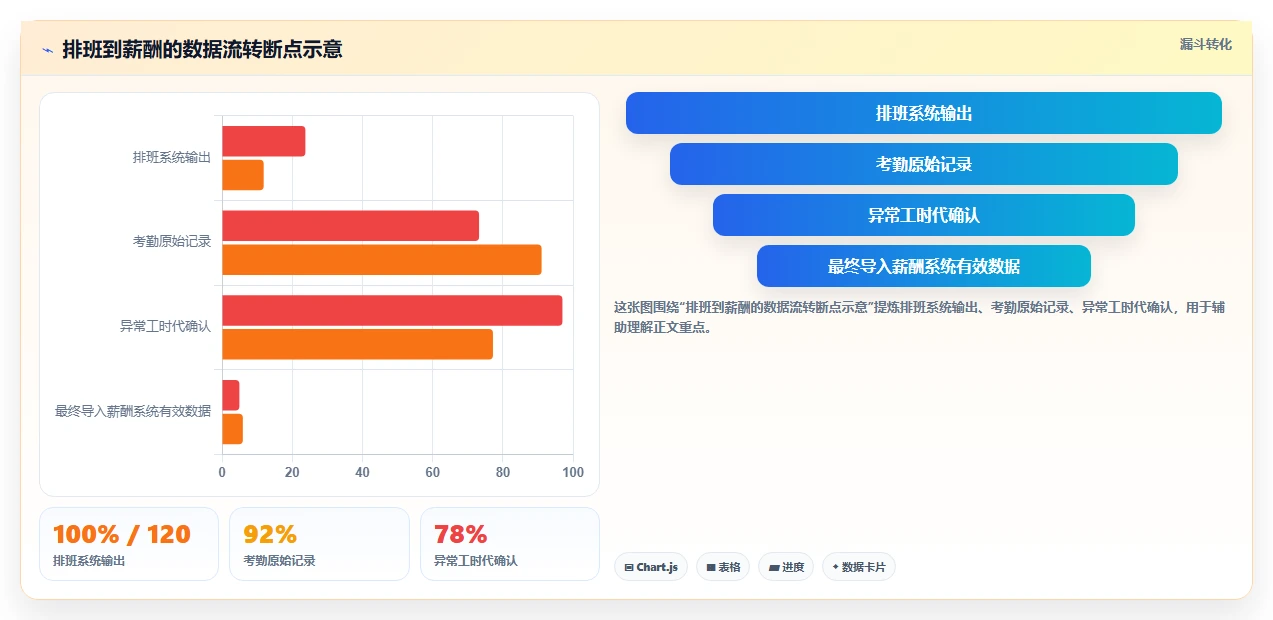Click the x-axis tick value 20

(292, 473)
